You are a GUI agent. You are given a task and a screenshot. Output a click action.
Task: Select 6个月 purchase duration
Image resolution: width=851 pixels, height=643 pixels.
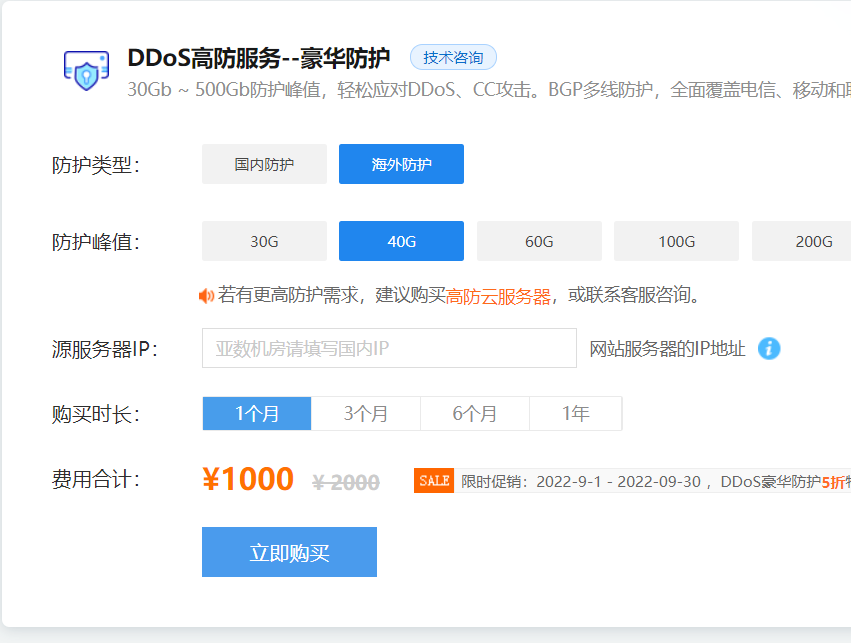475,414
